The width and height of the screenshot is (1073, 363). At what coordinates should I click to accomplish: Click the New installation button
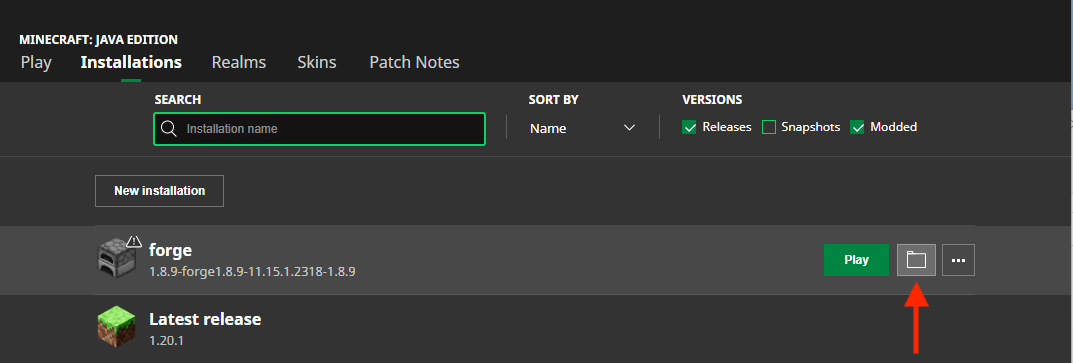click(159, 191)
